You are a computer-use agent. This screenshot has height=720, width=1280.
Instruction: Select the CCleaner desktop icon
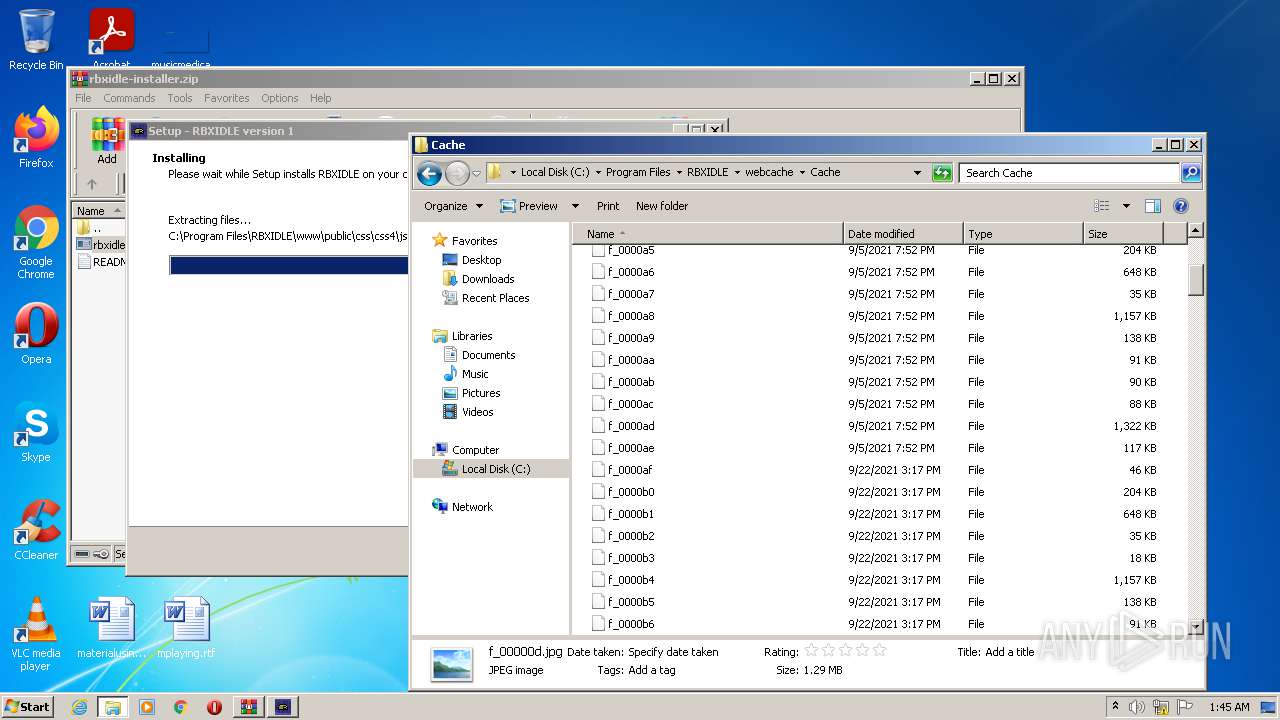pyautogui.click(x=36, y=531)
